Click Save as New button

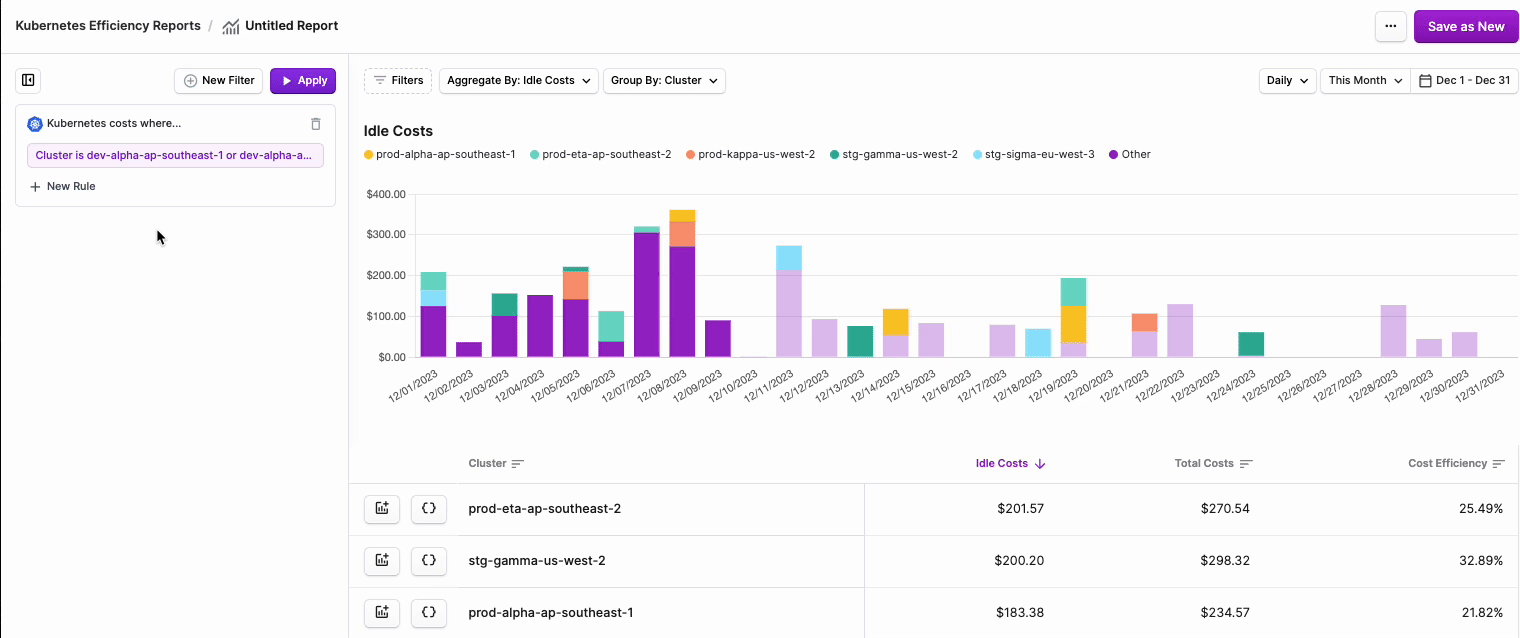1466,27
